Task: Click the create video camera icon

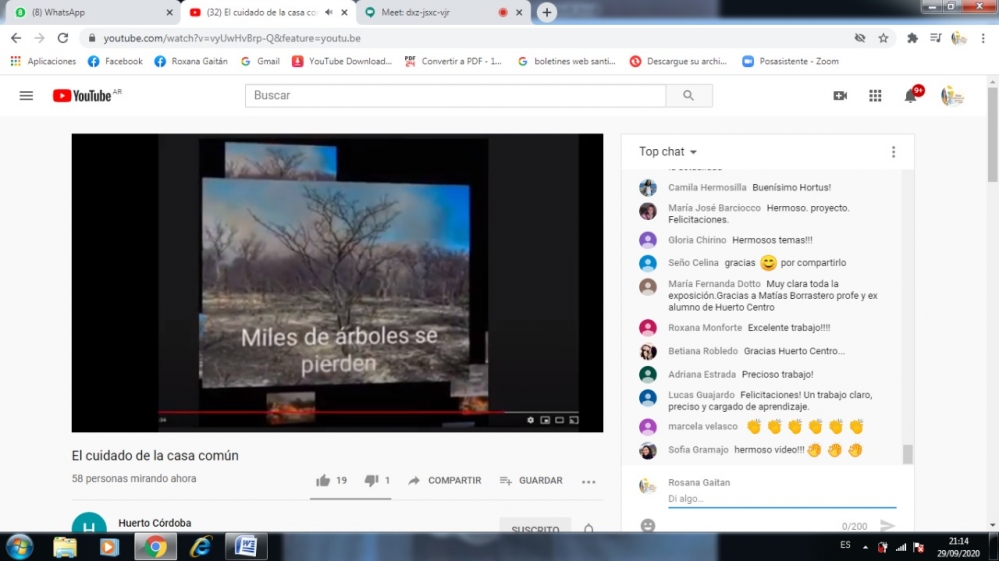Action: [840, 96]
